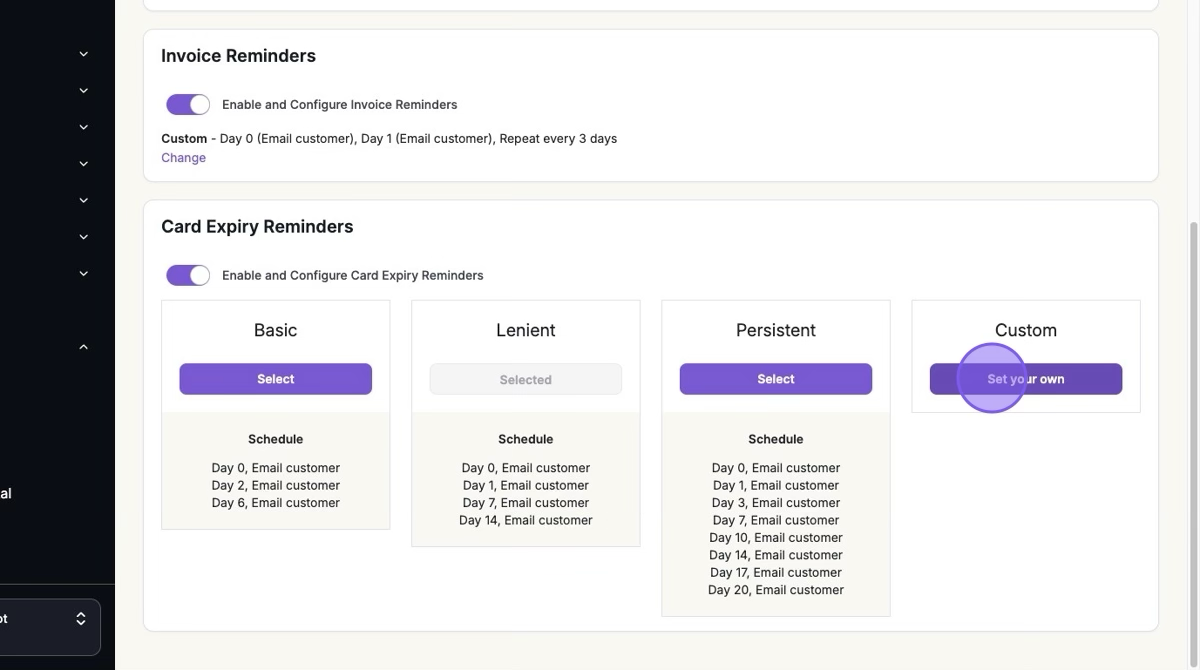Select the Basic reminder schedule
Screen dimensions: 1200x670
pyautogui.click(x=275, y=379)
